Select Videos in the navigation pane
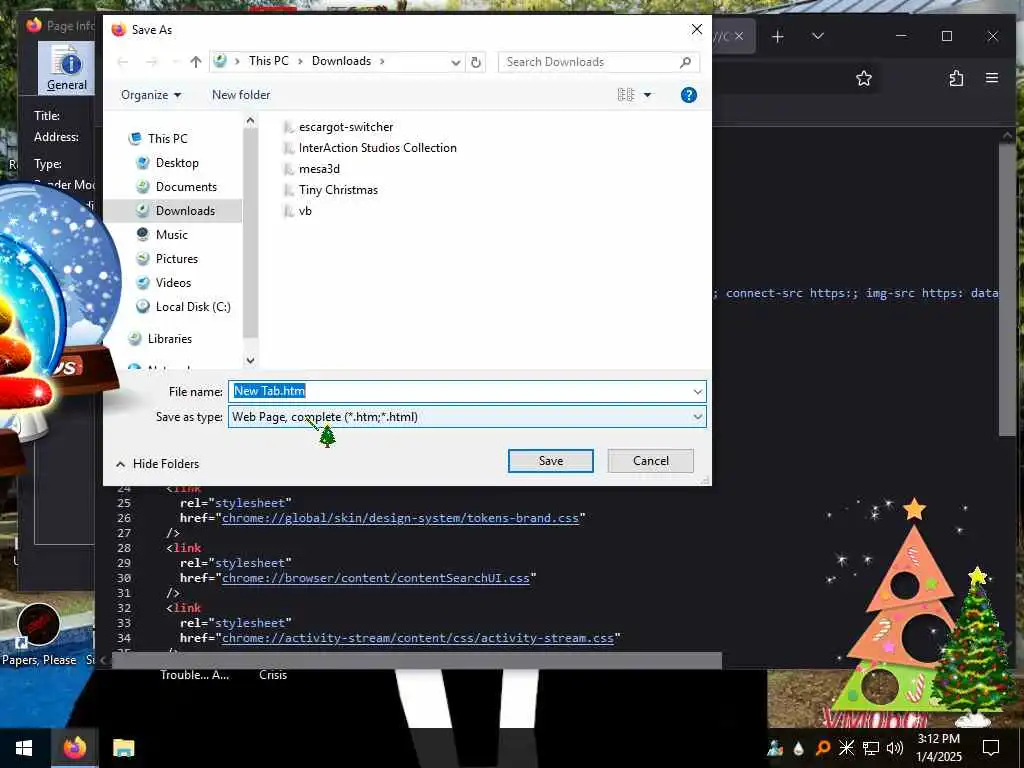This screenshot has height=768, width=1024. [165, 283]
